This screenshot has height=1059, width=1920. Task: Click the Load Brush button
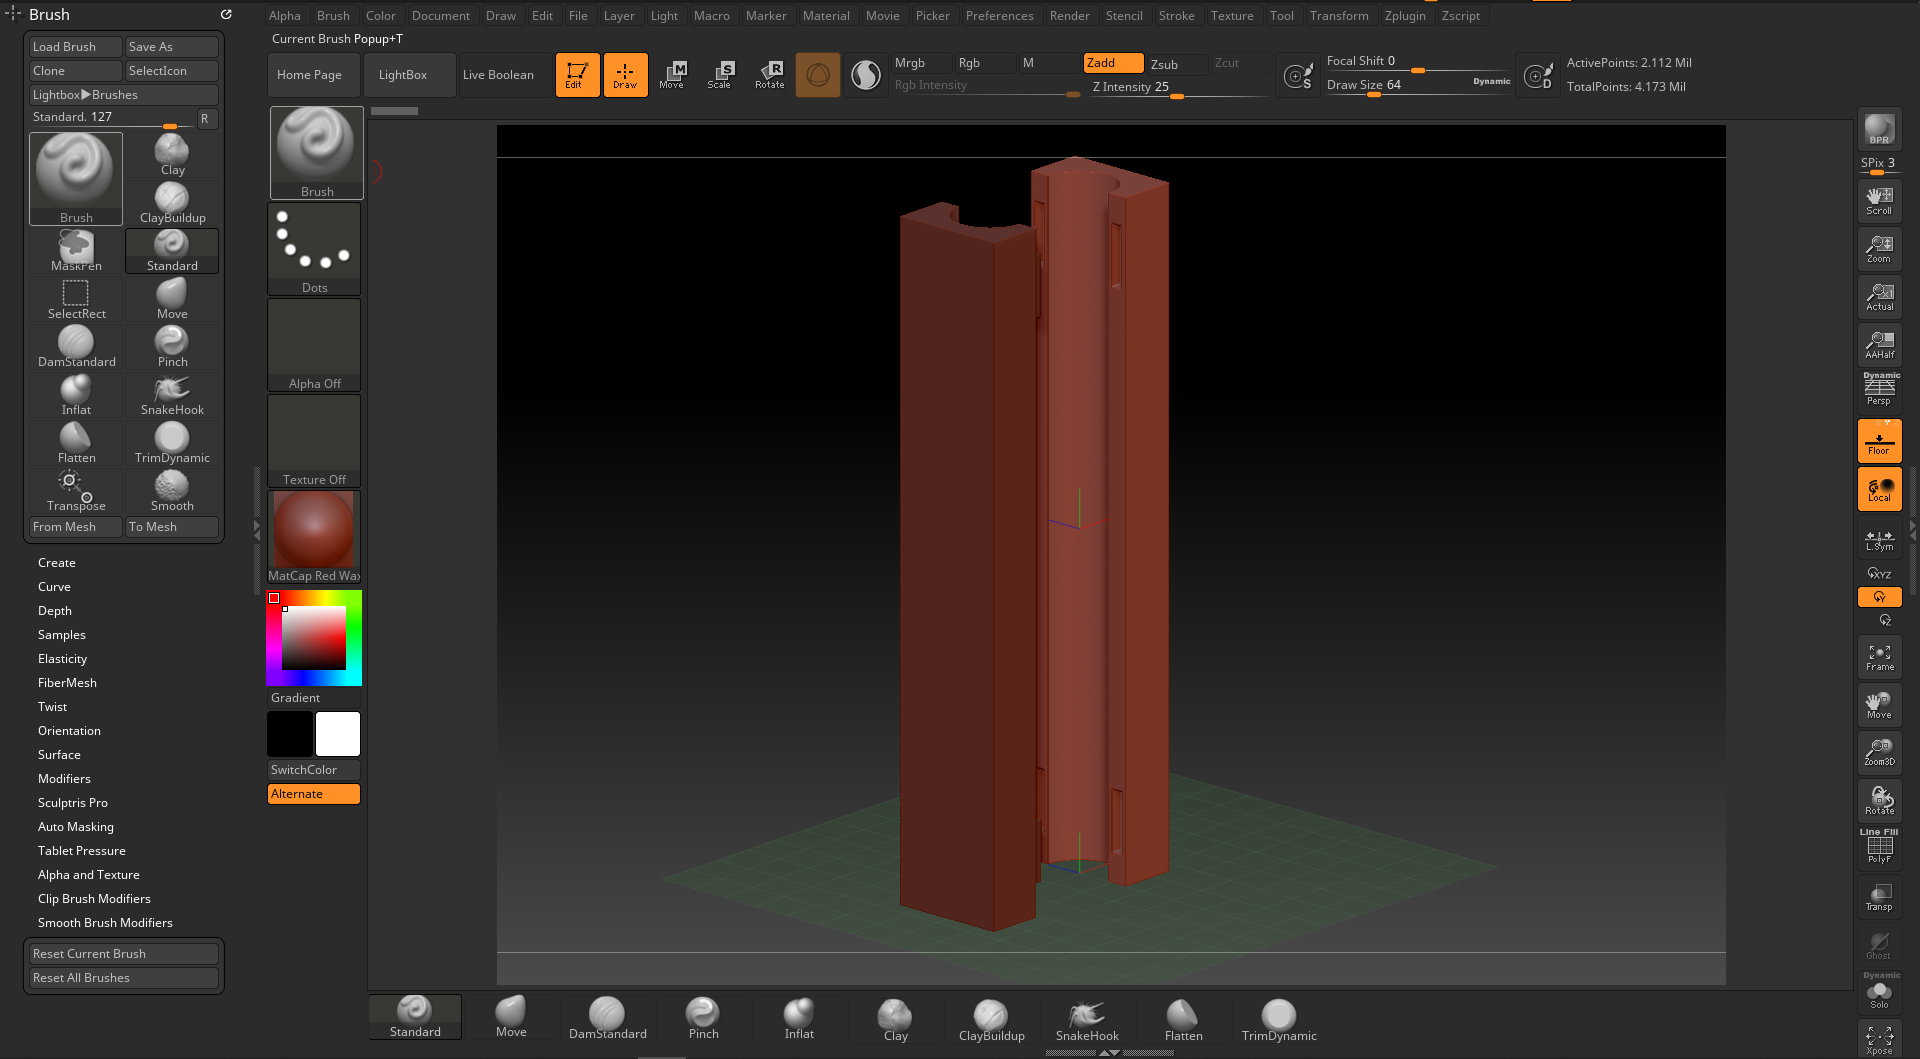click(76, 47)
